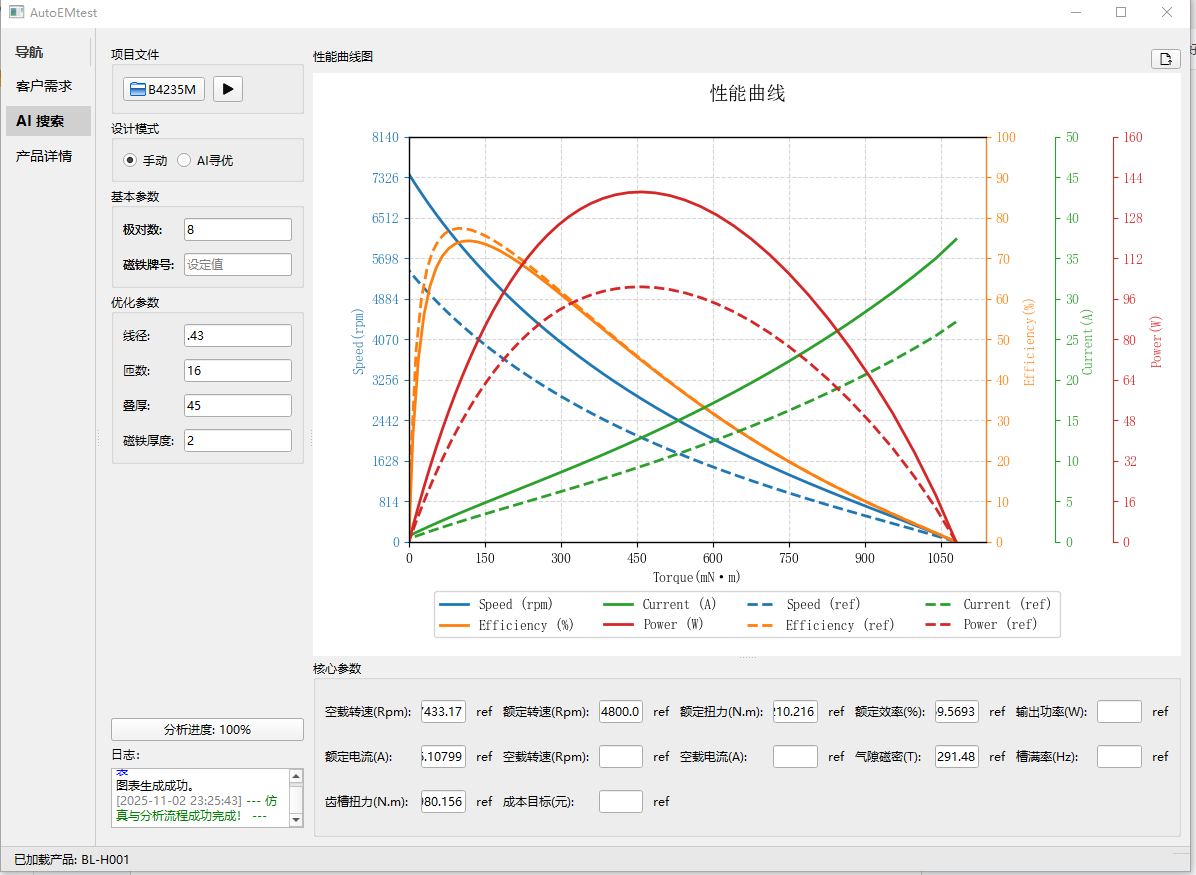Viewport: 1196px width, 875px height.
Task: Open the 导航 sidebar tab
Action: click(30, 52)
